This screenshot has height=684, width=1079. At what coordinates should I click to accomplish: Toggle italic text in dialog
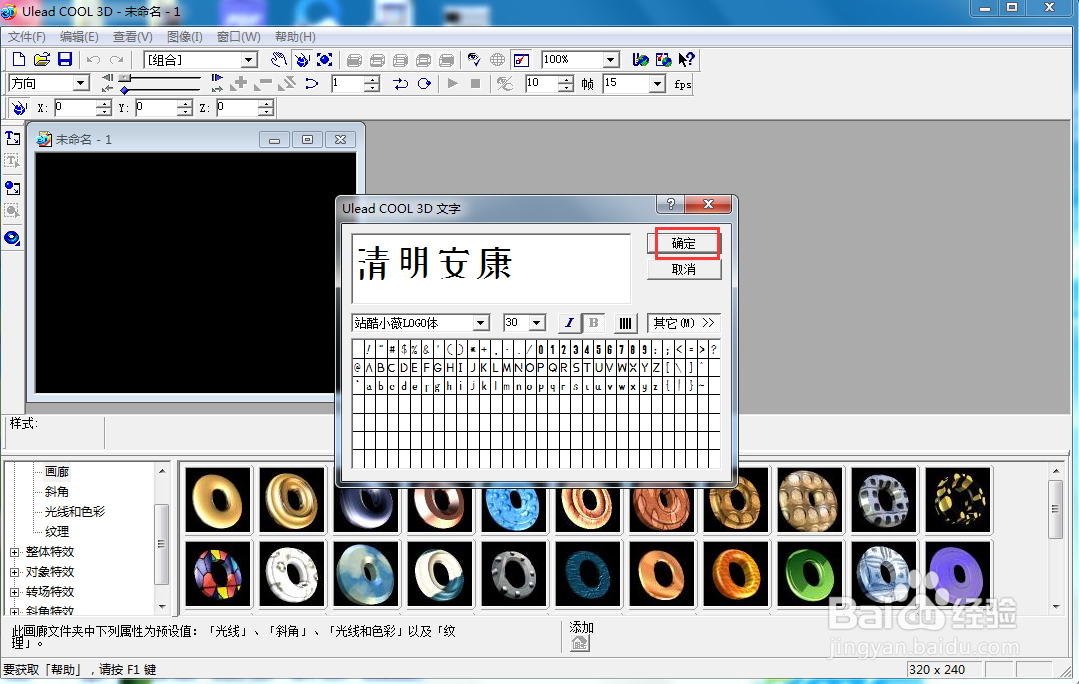click(x=569, y=323)
